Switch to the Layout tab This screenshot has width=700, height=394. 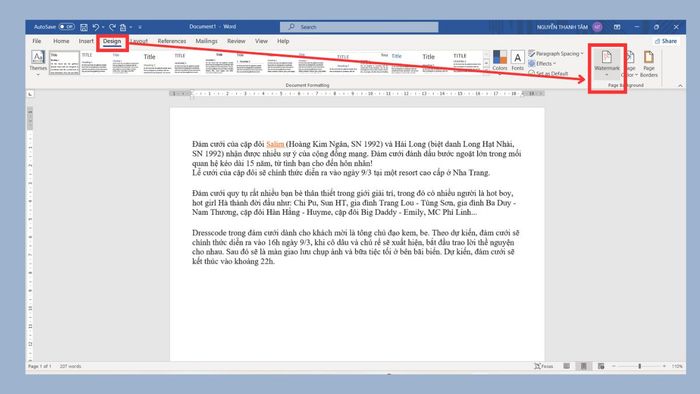tap(139, 41)
